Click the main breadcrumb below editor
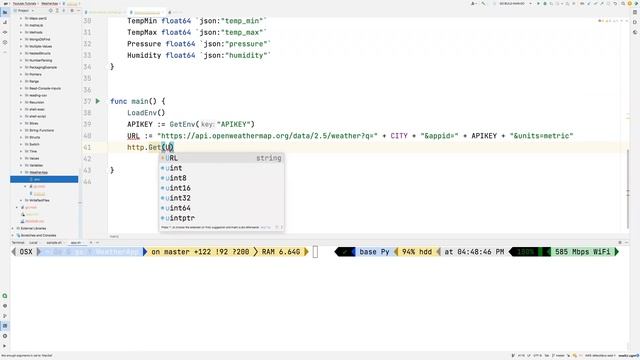This screenshot has width=640, height=360. tap(114, 236)
